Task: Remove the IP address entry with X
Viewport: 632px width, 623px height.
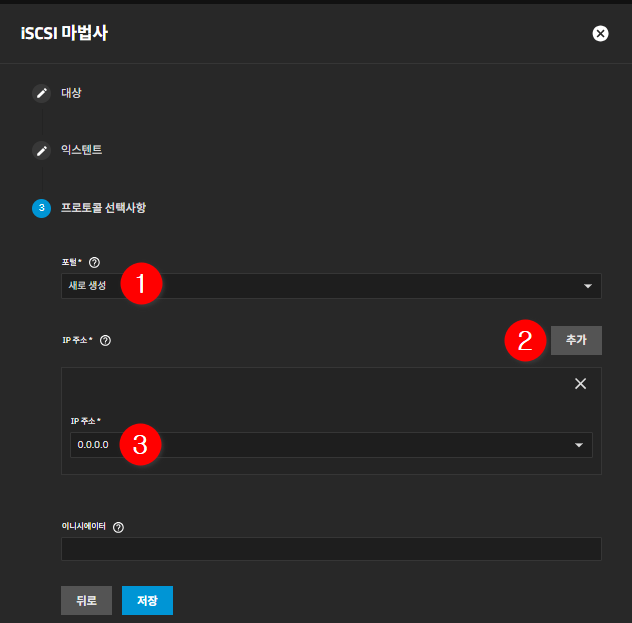Action: (x=580, y=384)
